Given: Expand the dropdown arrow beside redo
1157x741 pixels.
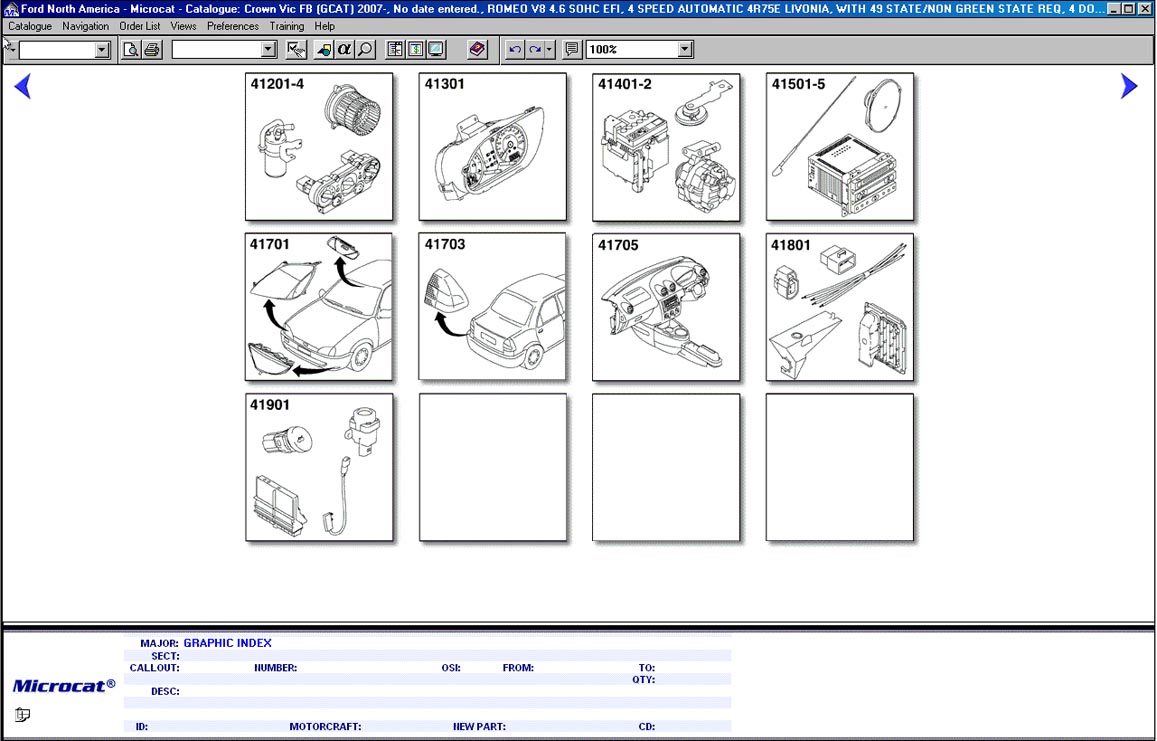Looking at the screenshot, I should pyautogui.click(x=549, y=50).
